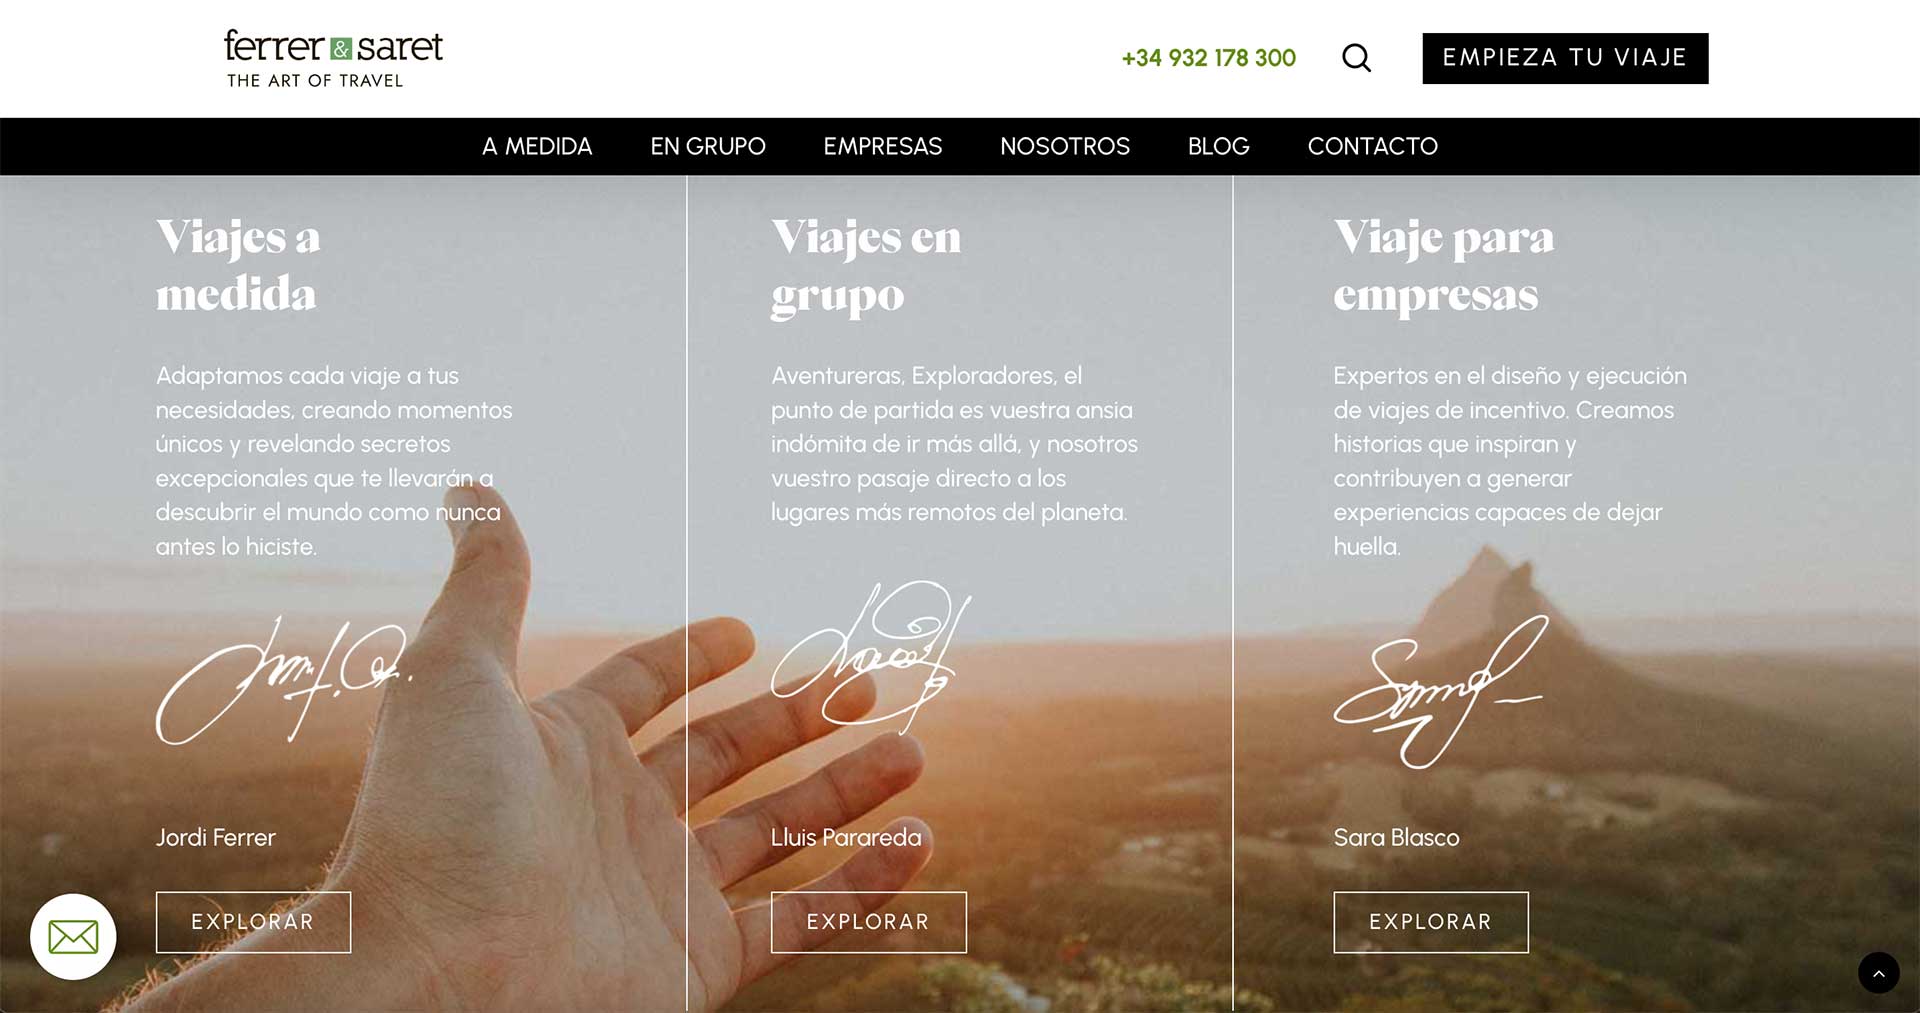Click Sara Blasco's signature image
Image resolution: width=1920 pixels, height=1013 pixels.
point(1441,692)
